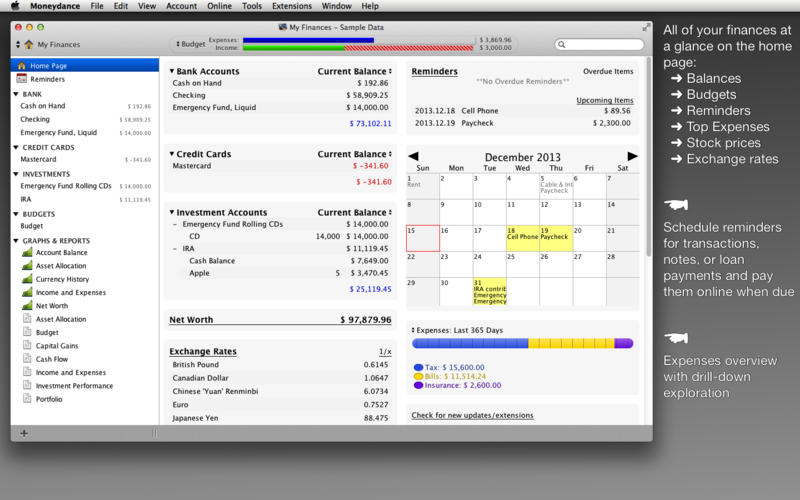
Task: Click in the search input field
Action: (x=599, y=44)
